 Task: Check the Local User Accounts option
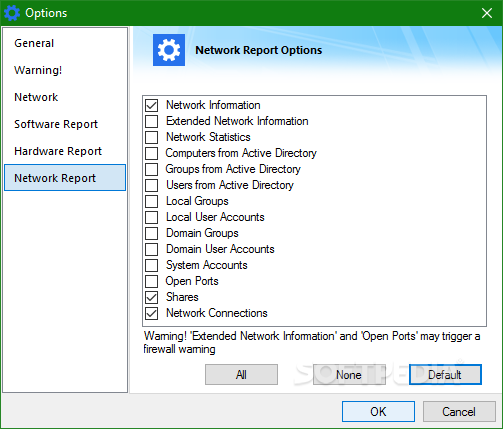point(152,217)
